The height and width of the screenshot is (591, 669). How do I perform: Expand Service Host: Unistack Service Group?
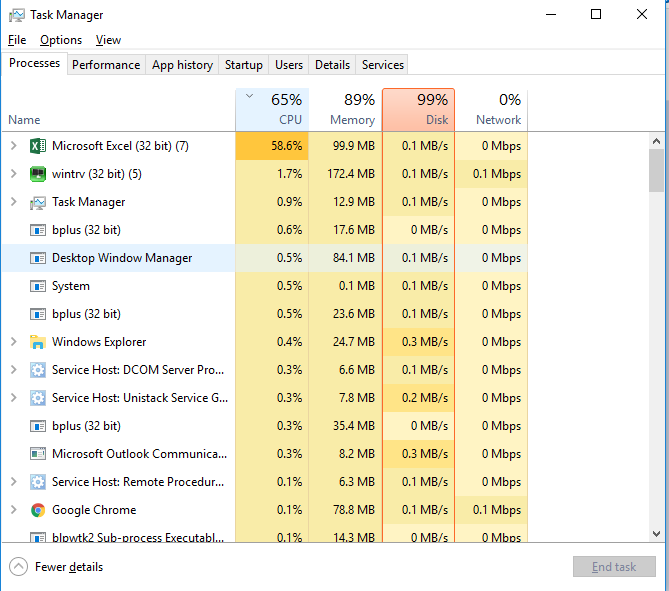(14, 398)
